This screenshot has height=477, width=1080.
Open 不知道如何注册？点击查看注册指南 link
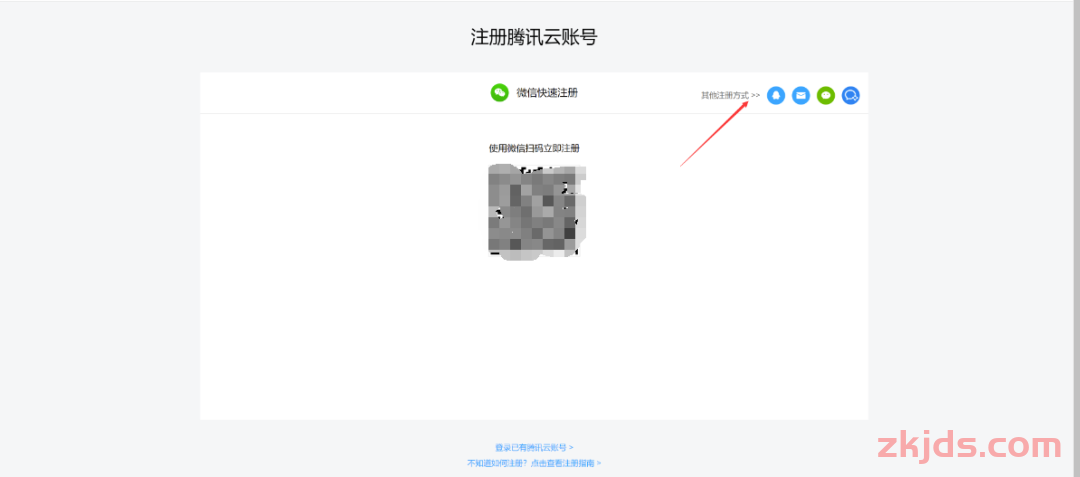point(534,463)
